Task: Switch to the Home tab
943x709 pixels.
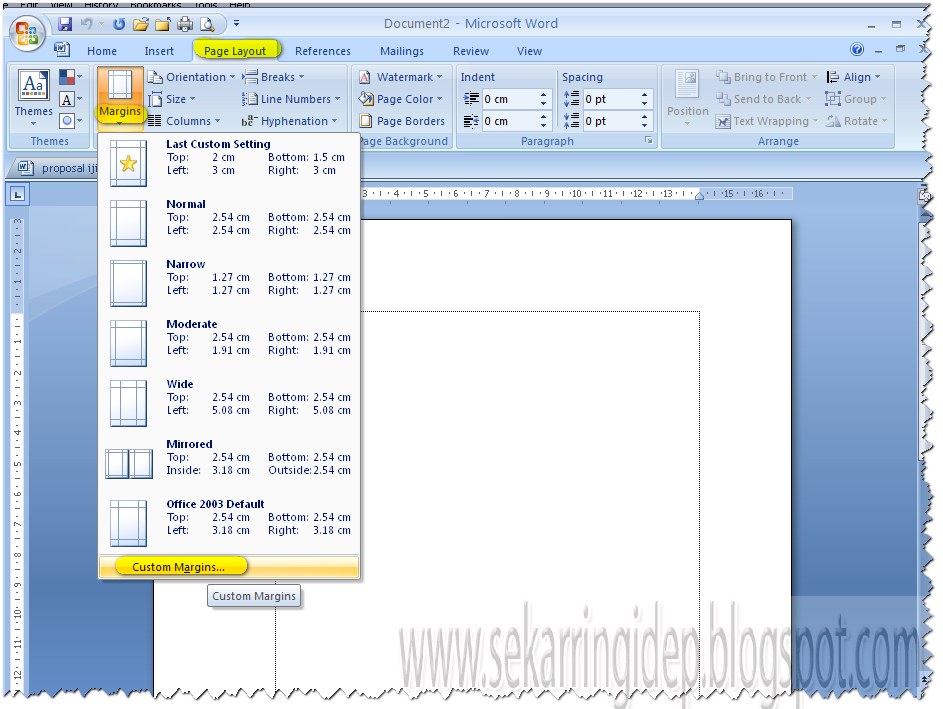Action: (102, 51)
